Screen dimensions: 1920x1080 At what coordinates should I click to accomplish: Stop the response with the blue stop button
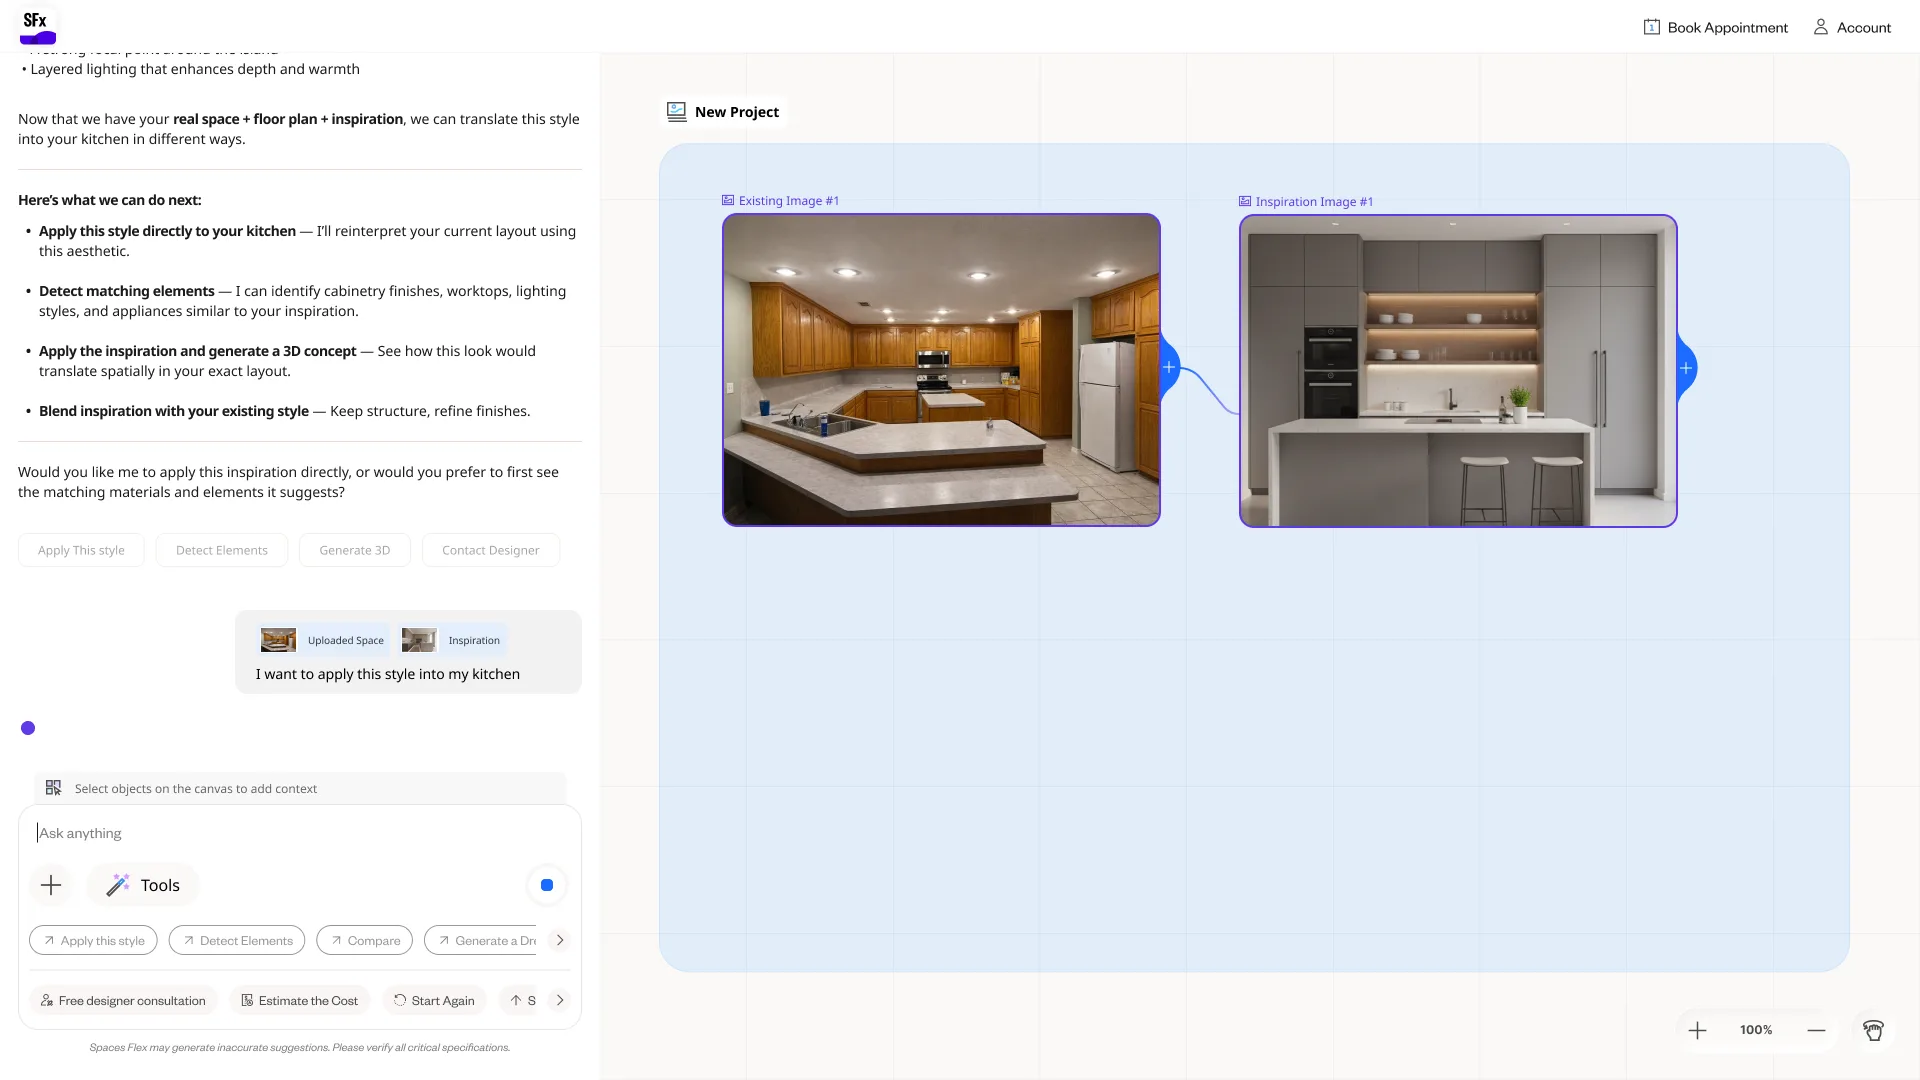[547, 885]
